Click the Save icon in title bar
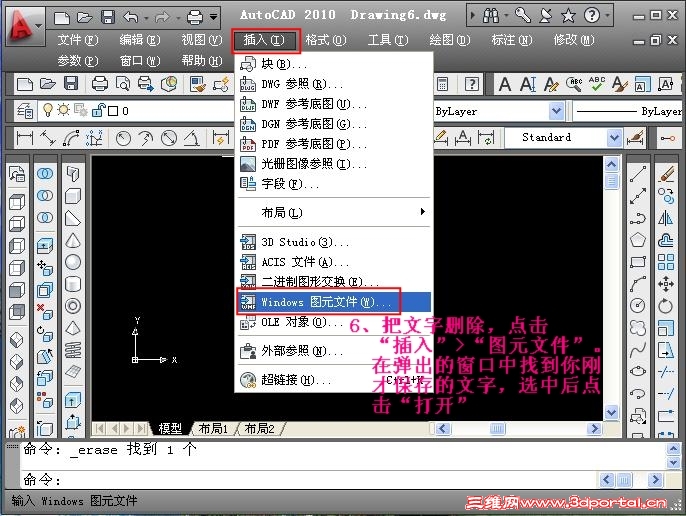Image resolution: width=686 pixels, height=516 pixels. [x=108, y=18]
